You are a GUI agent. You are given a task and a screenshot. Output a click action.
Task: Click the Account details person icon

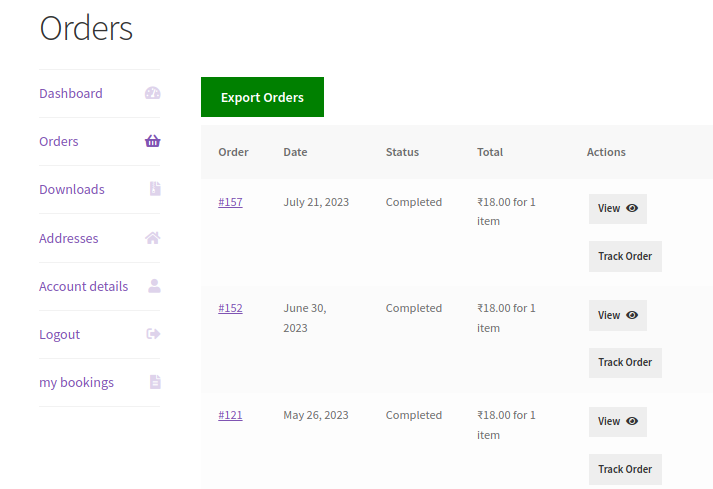[x=154, y=286]
